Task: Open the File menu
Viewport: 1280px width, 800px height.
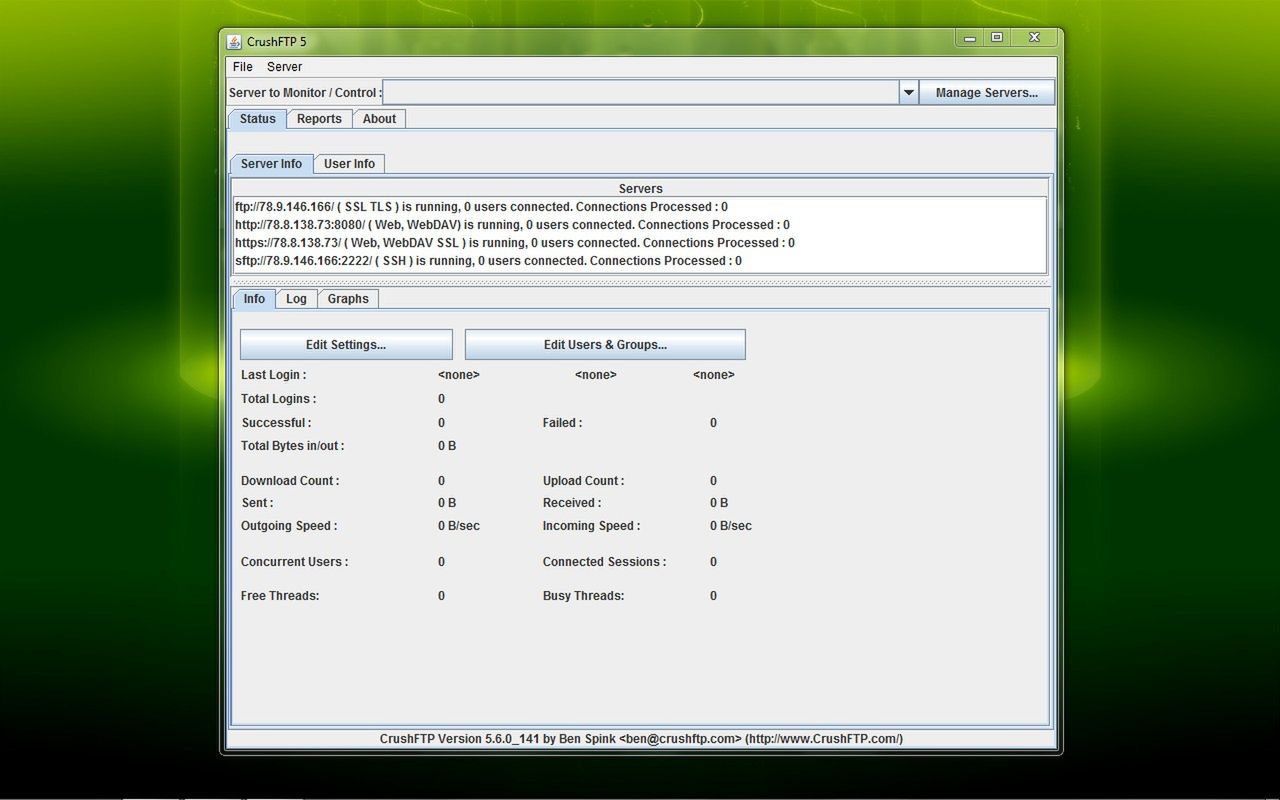Action: pyautogui.click(x=243, y=67)
